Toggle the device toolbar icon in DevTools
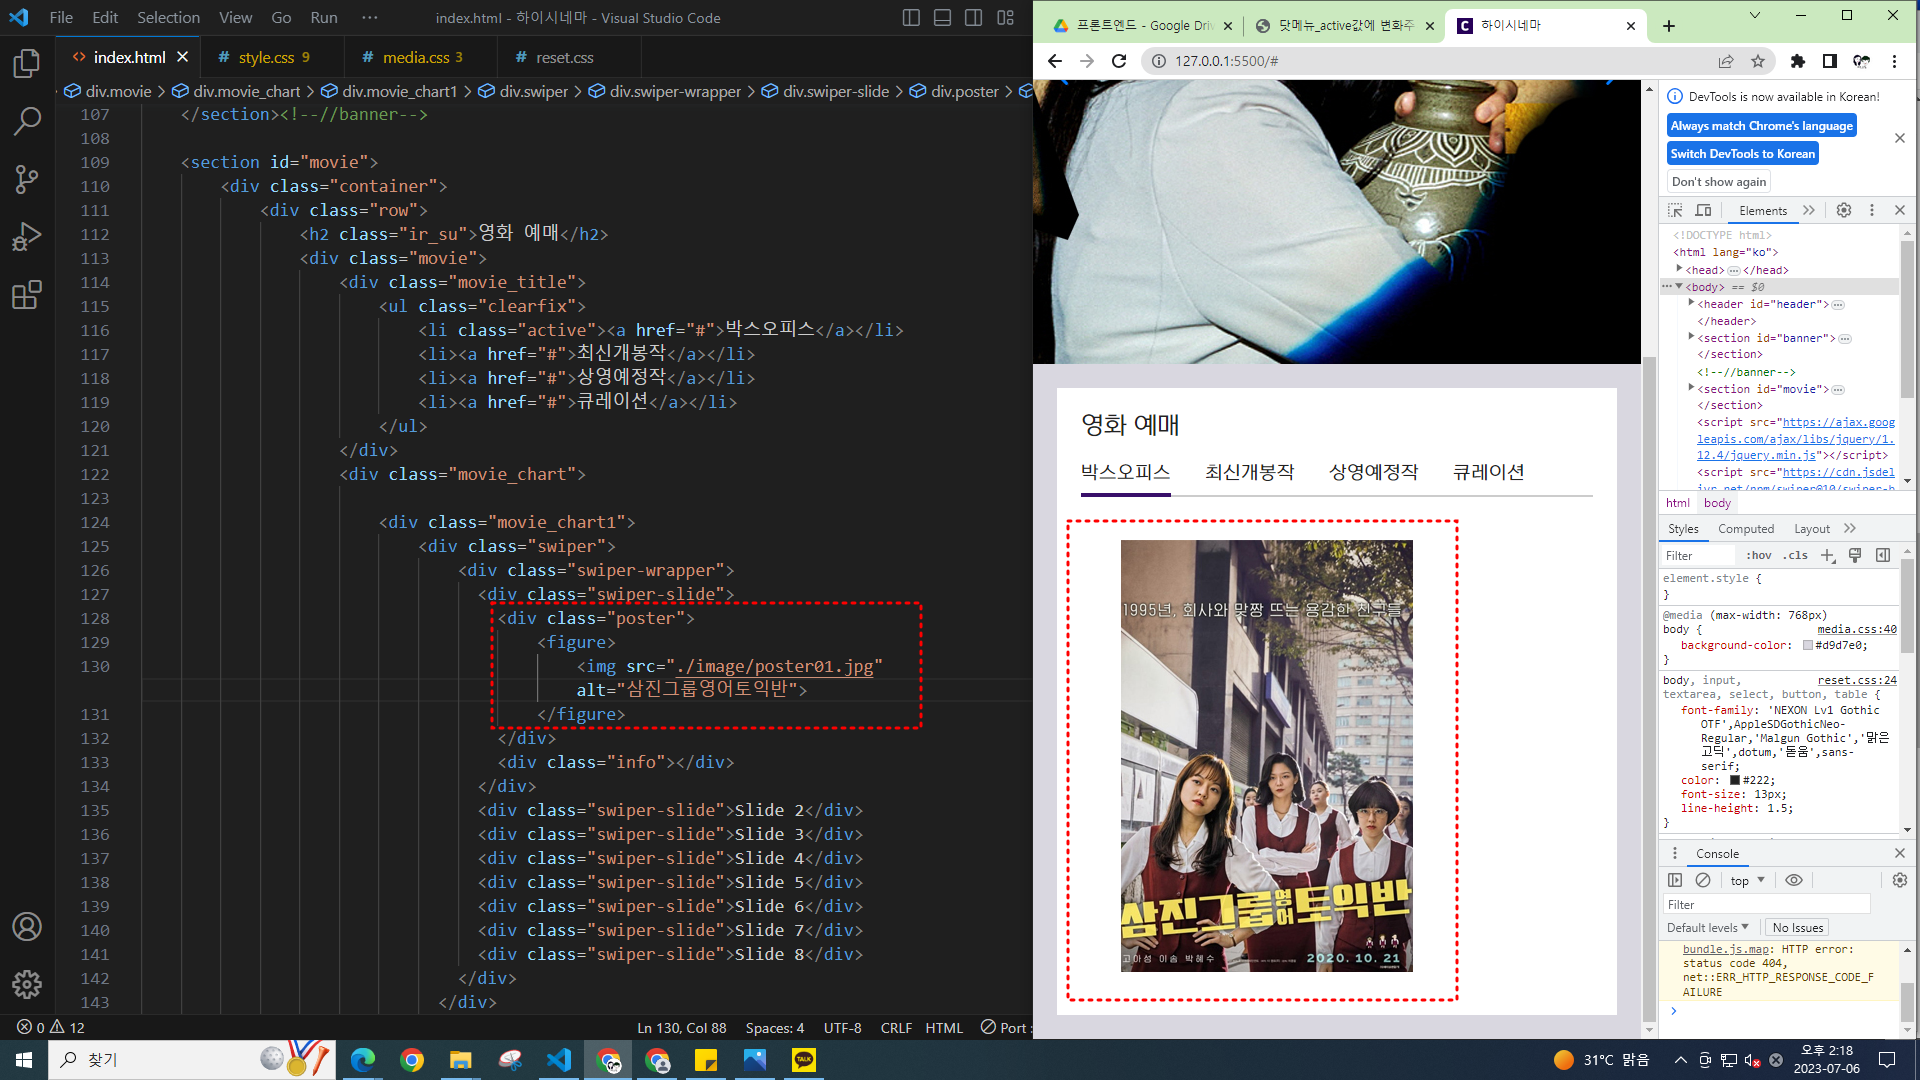The image size is (1920, 1080). coord(1703,210)
